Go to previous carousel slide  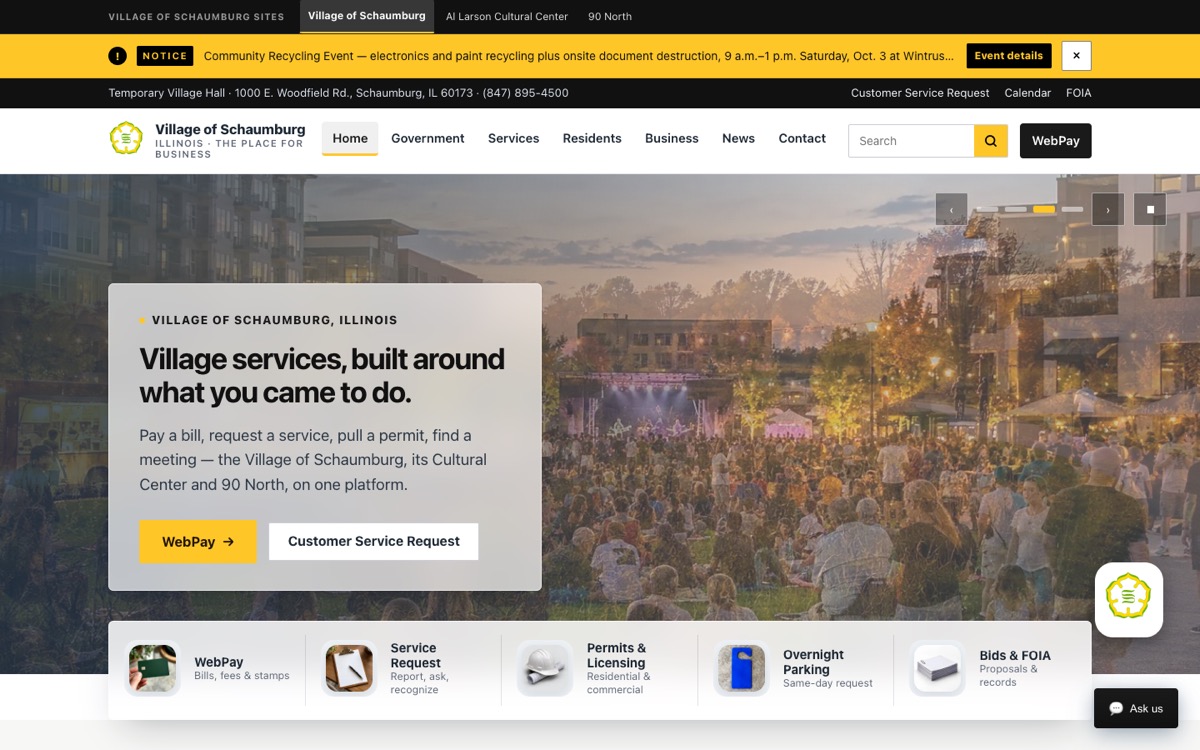(951, 209)
